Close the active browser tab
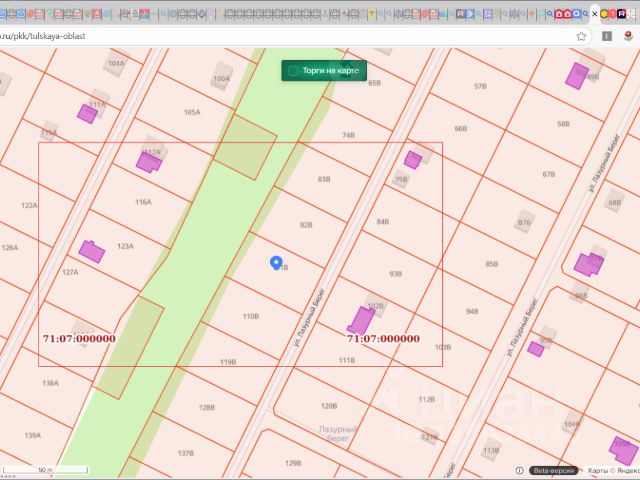This screenshot has height=480, width=640. coord(595,14)
